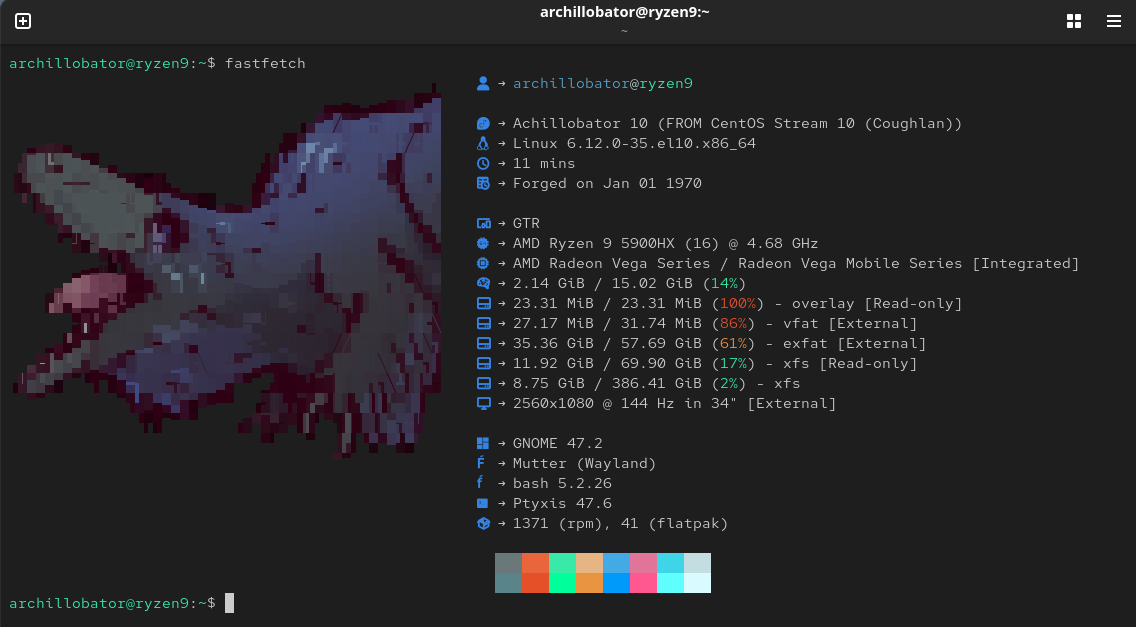Click the text Achillobator 10
The height and width of the screenshot is (627, 1136).
tap(580, 123)
